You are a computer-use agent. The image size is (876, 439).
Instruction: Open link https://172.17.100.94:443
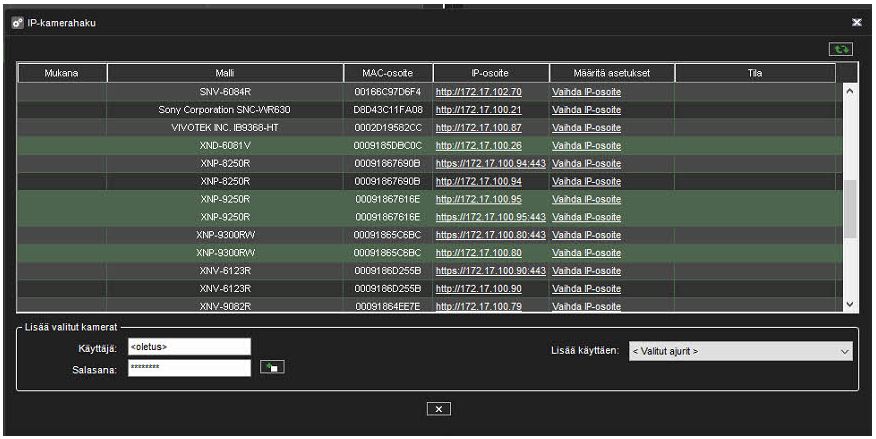click(x=490, y=164)
